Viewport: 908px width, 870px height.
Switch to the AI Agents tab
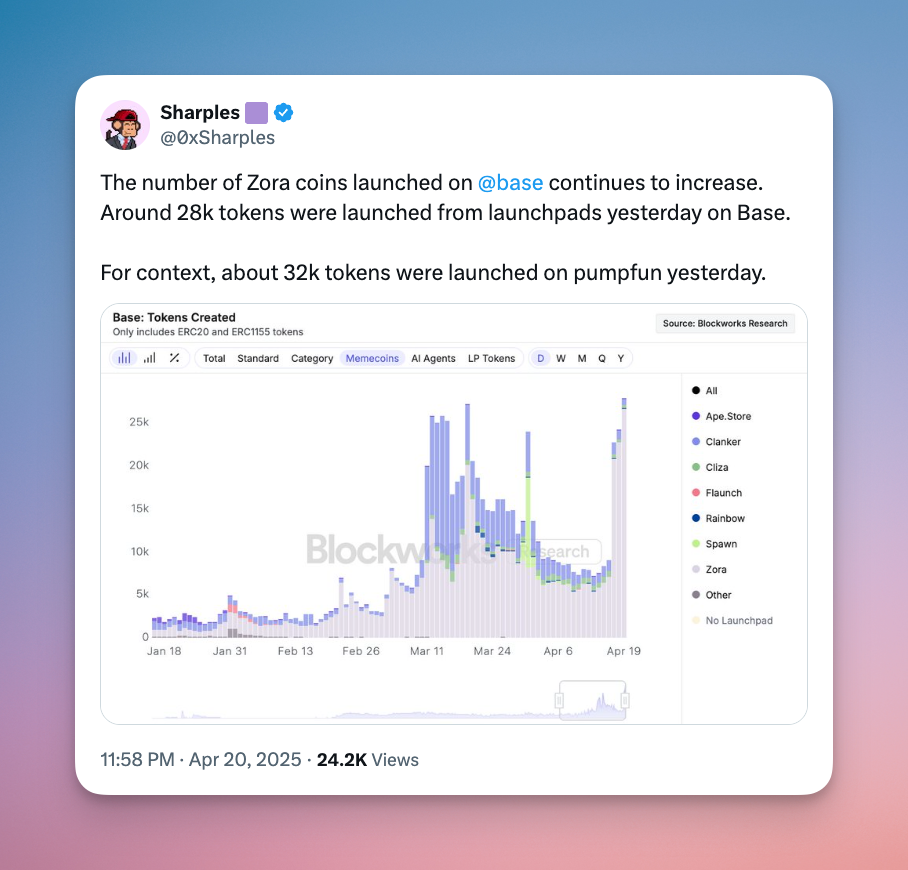coord(433,358)
